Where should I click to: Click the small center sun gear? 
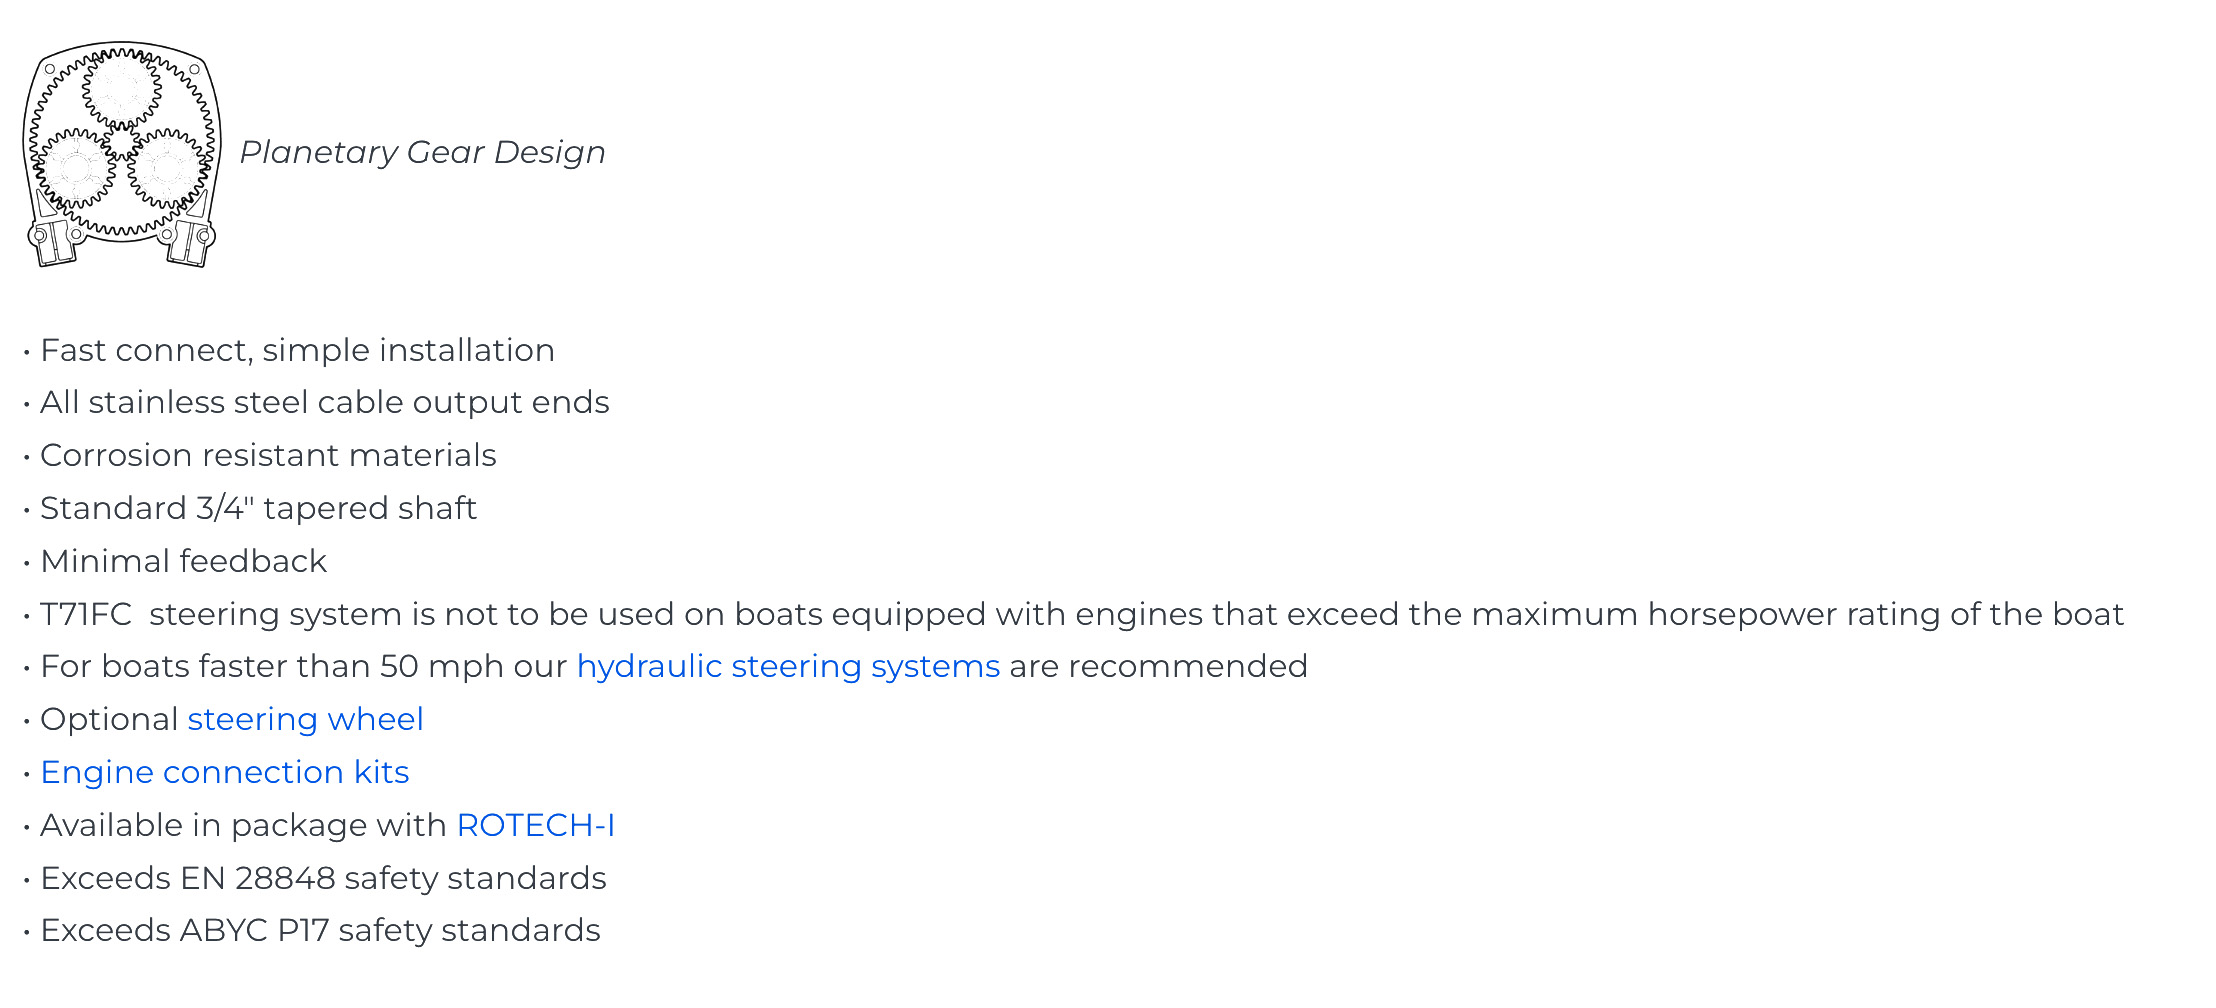pos(121,142)
